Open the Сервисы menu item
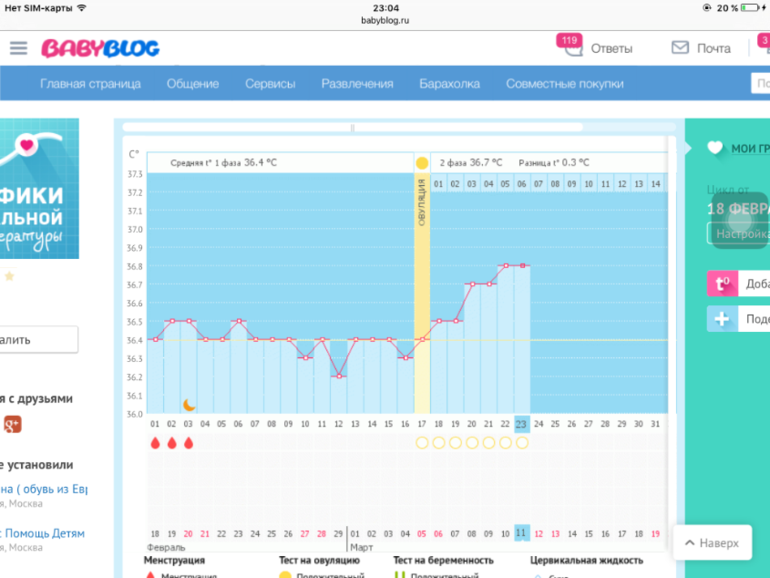This screenshot has width=770, height=578. click(270, 84)
